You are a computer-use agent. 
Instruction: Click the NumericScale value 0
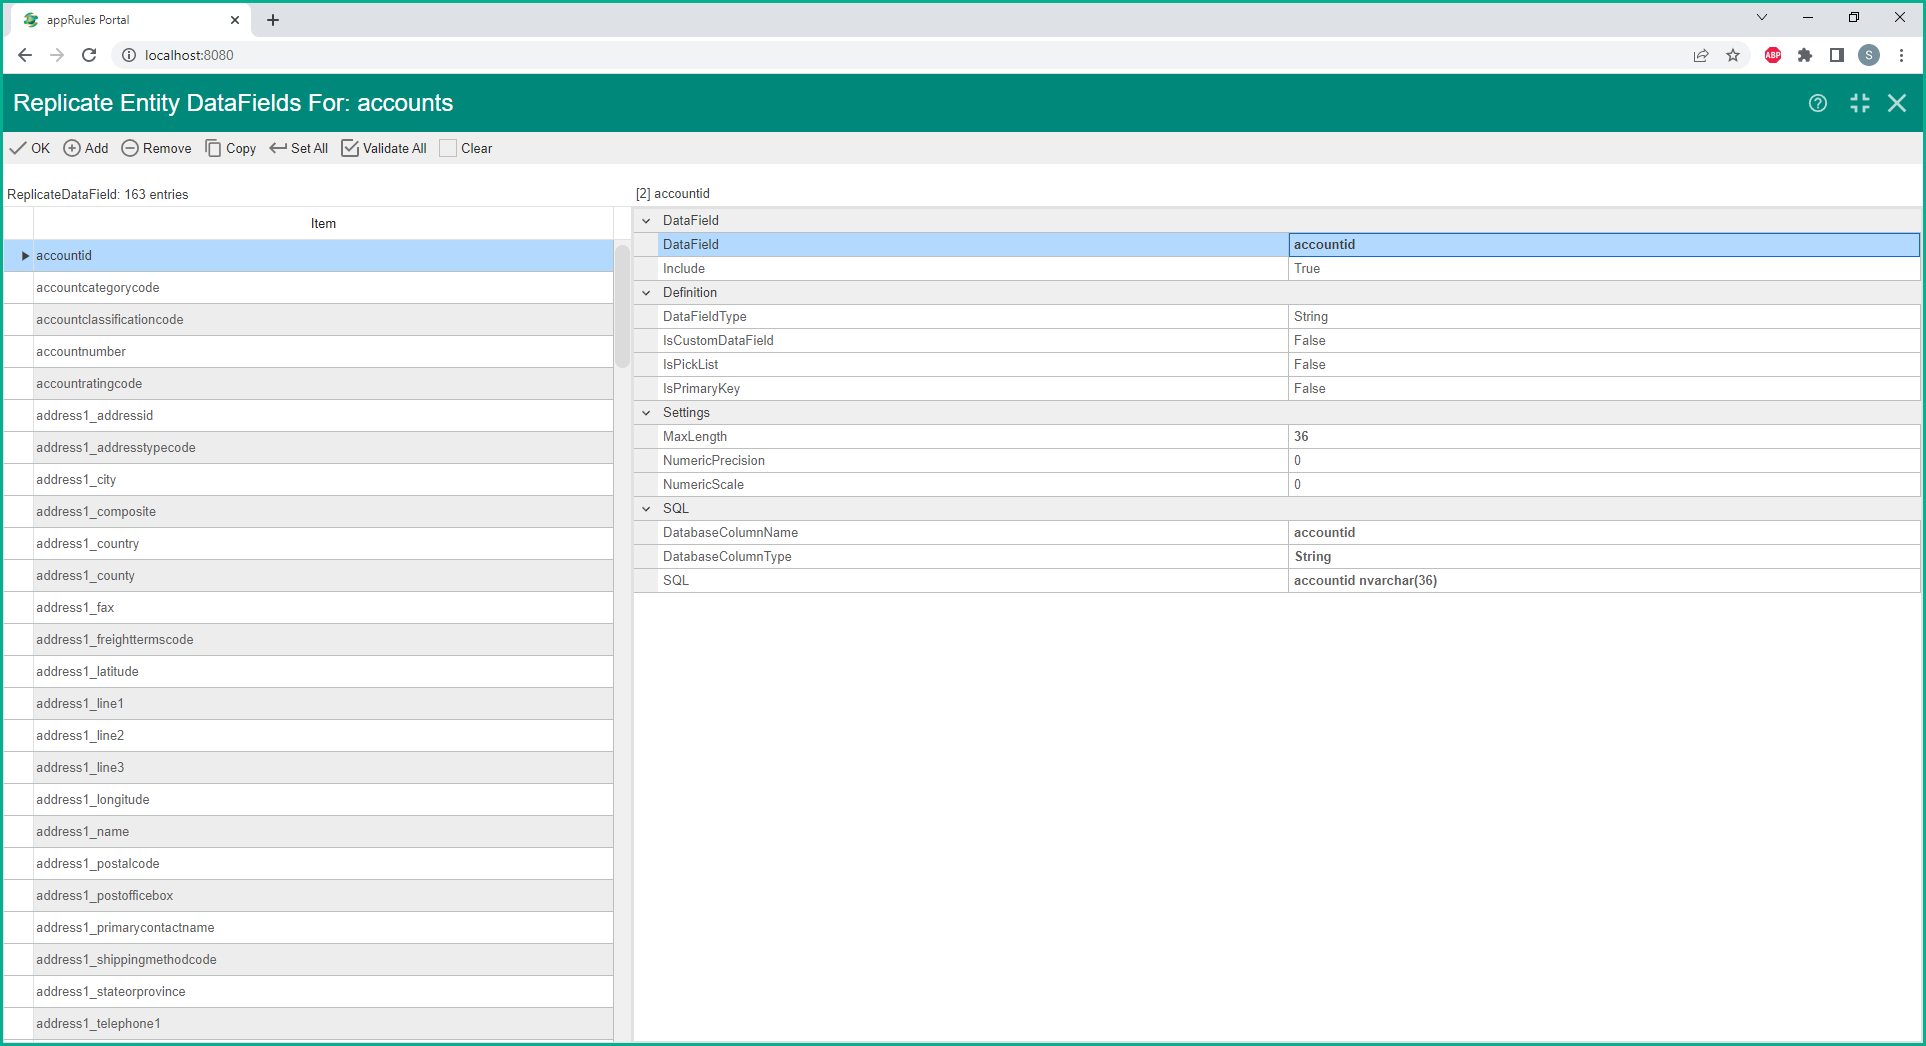pyautogui.click(x=1604, y=484)
